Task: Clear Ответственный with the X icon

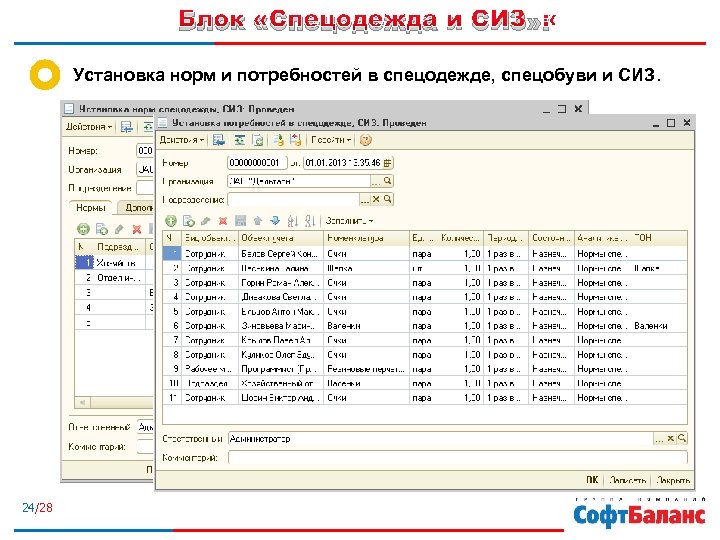Action: 670,439
